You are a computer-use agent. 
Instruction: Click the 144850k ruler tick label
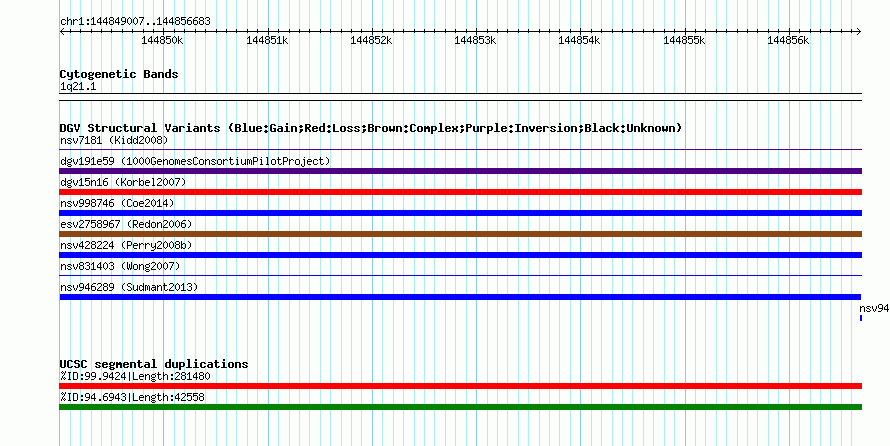[x=162, y=40]
